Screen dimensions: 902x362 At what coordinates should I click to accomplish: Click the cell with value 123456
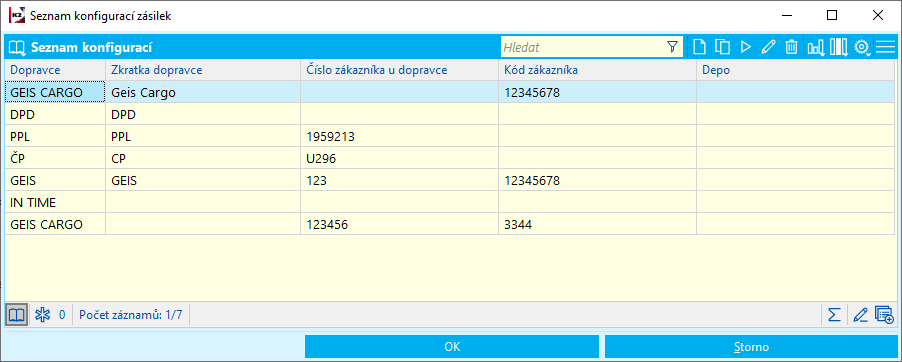pyautogui.click(x=399, y=224)
